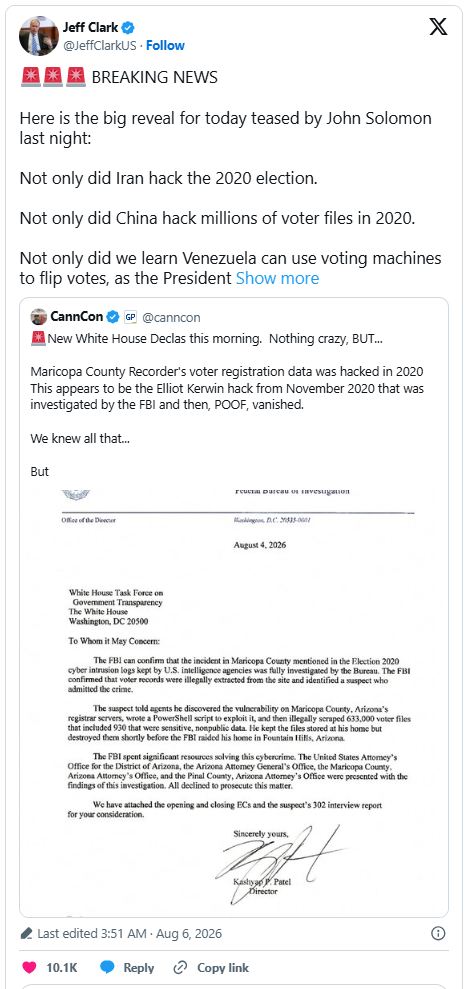Click the blue verified badge beside Jeff Clark
Screen dimensions: 471x989
click(x=127, y=27)
